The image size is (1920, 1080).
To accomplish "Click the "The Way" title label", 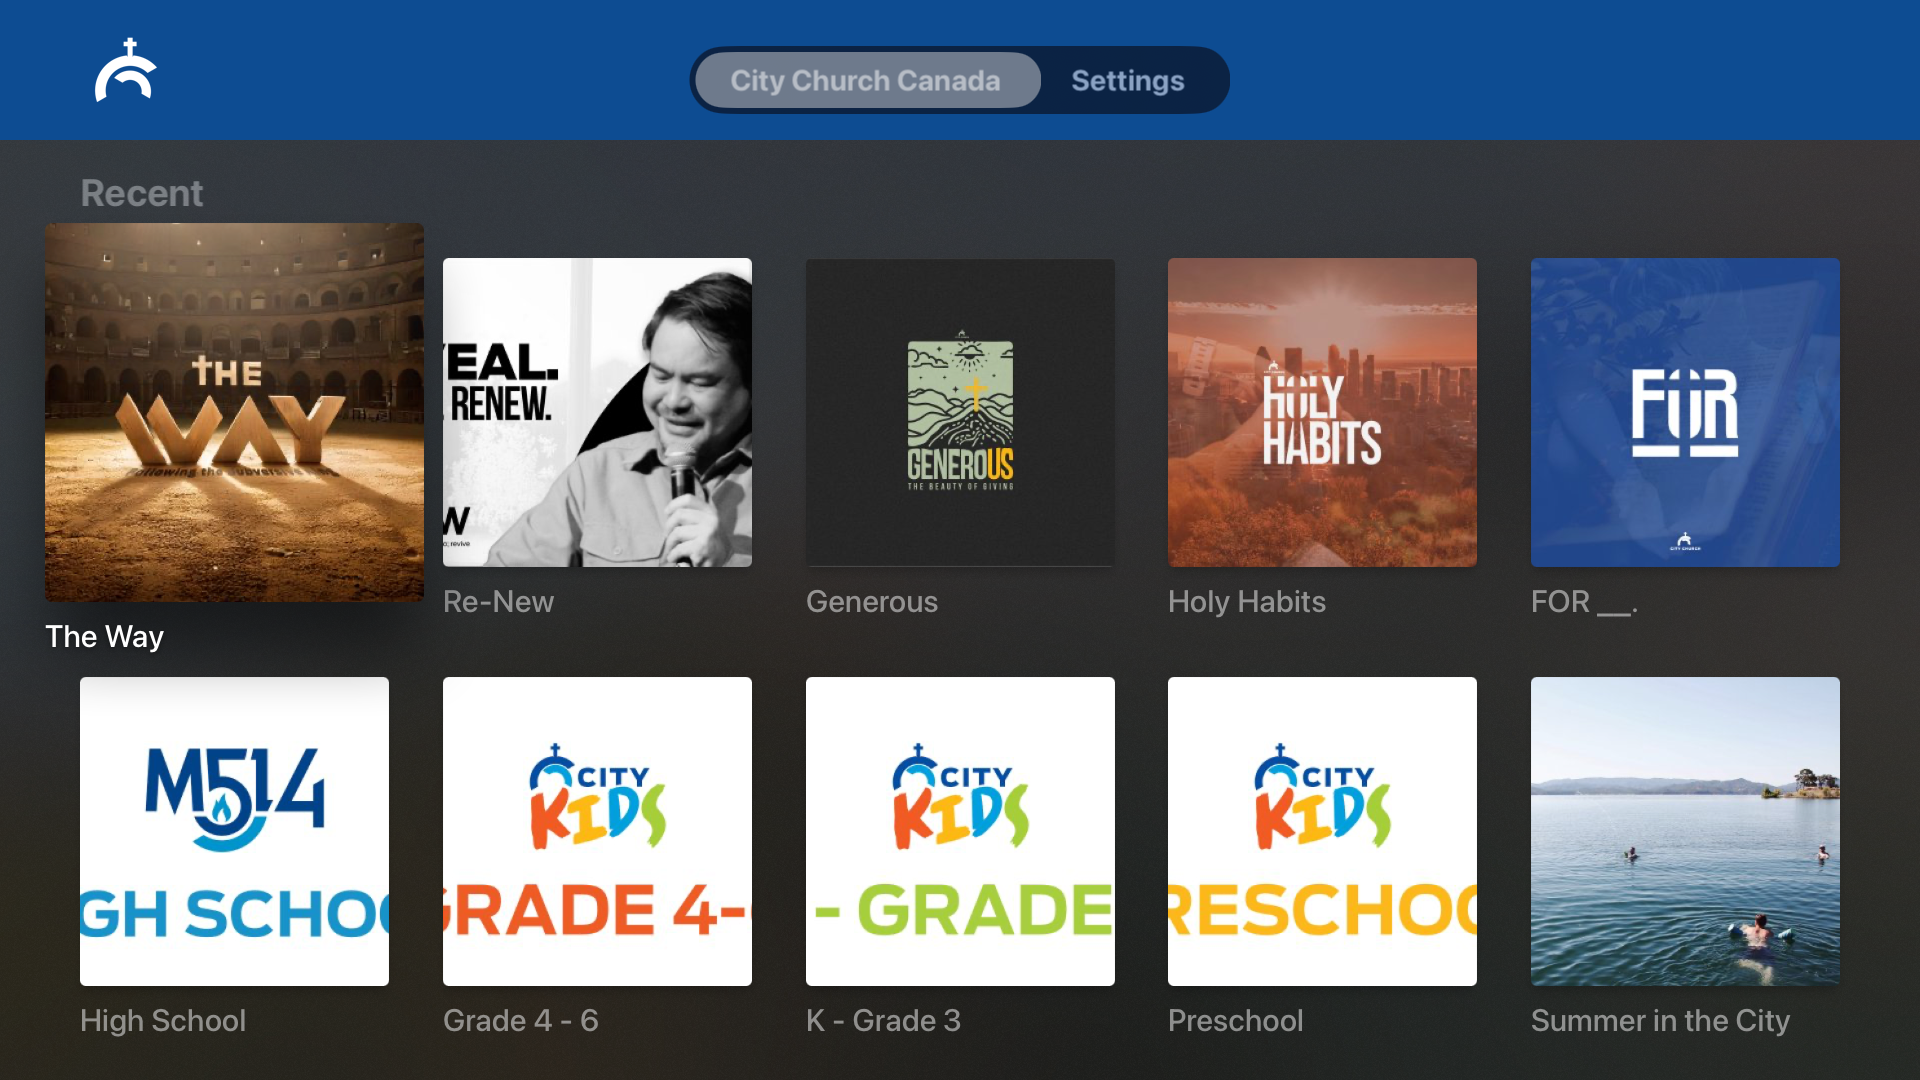I will [x=105, y=637].
